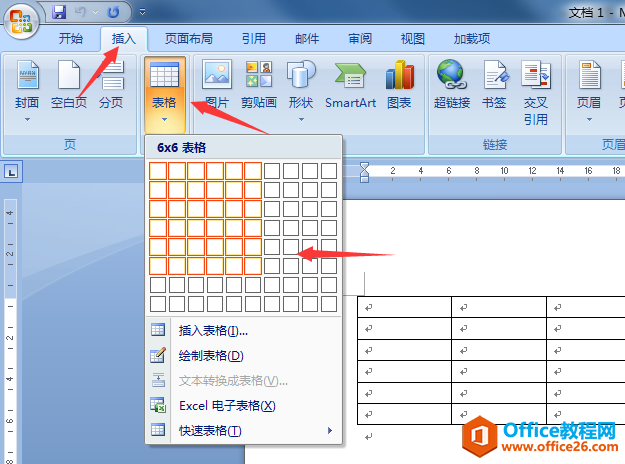
Task: Select 绘制表格(D) from the menu
Action: tap(243, 356)
